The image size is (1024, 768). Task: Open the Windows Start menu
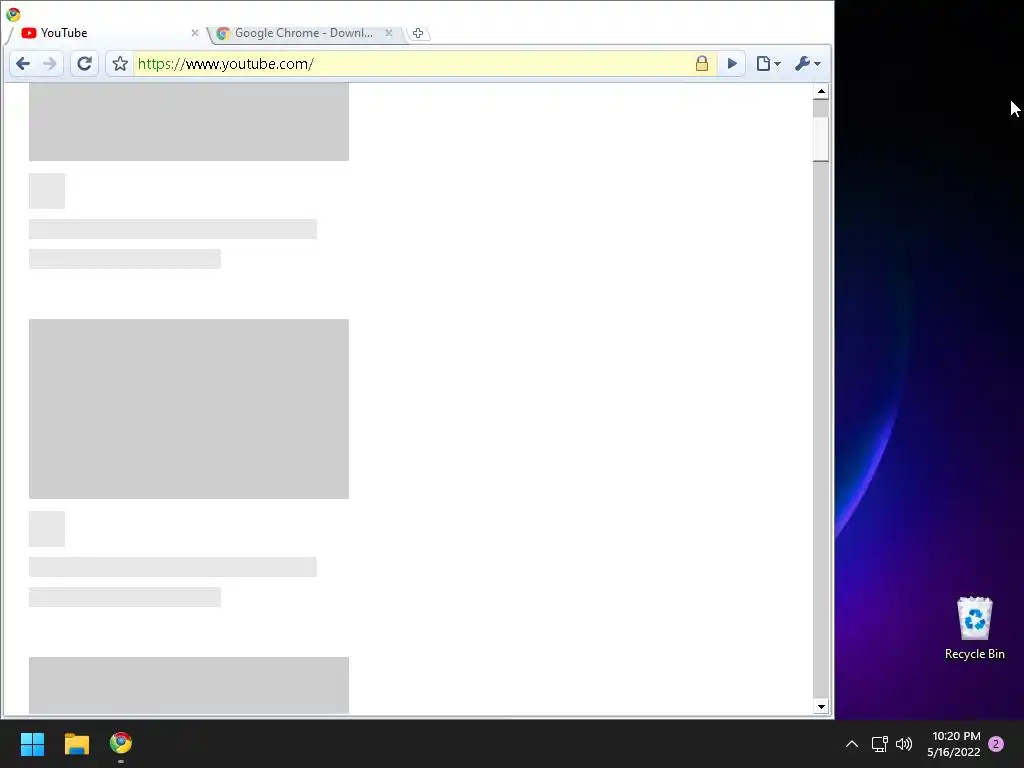click(x=32, y=743)
